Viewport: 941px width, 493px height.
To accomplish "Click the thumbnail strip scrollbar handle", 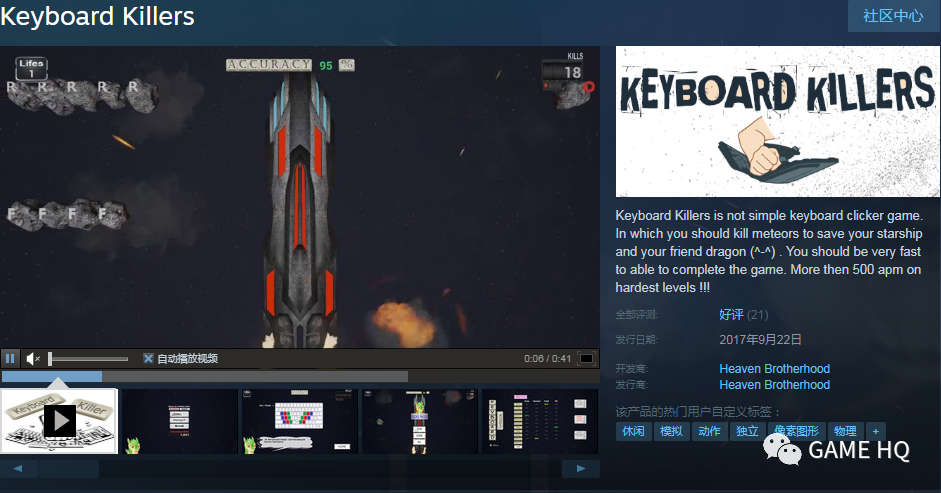I will 69,468.
